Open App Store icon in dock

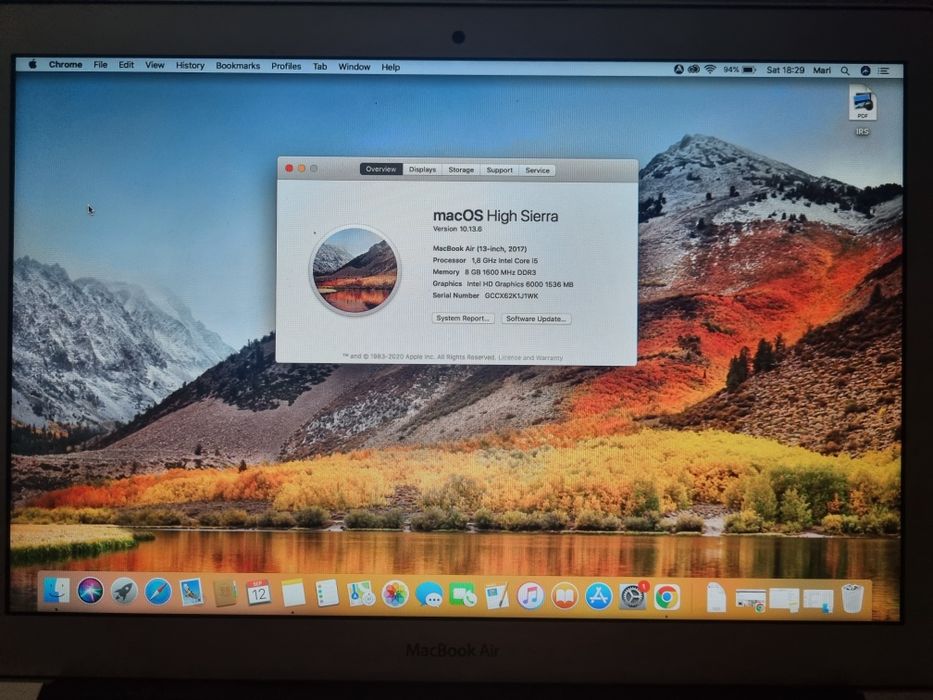click(x=598, y=596)
